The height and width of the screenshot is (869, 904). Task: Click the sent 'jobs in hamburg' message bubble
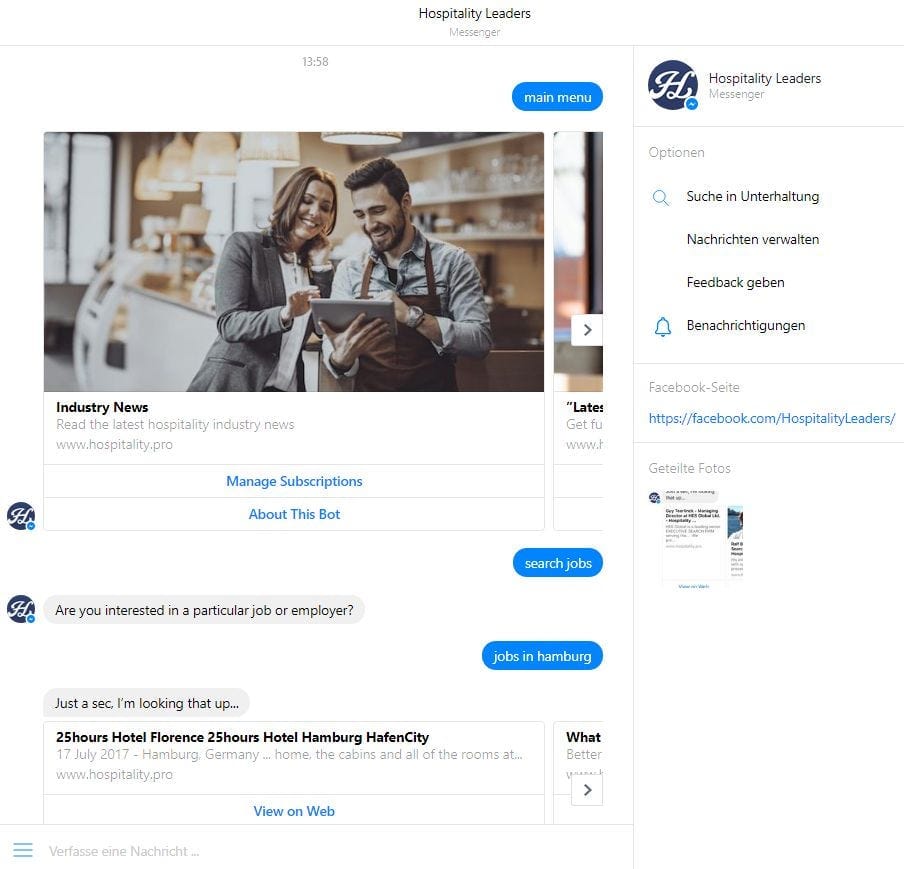[x=542, y=656]
